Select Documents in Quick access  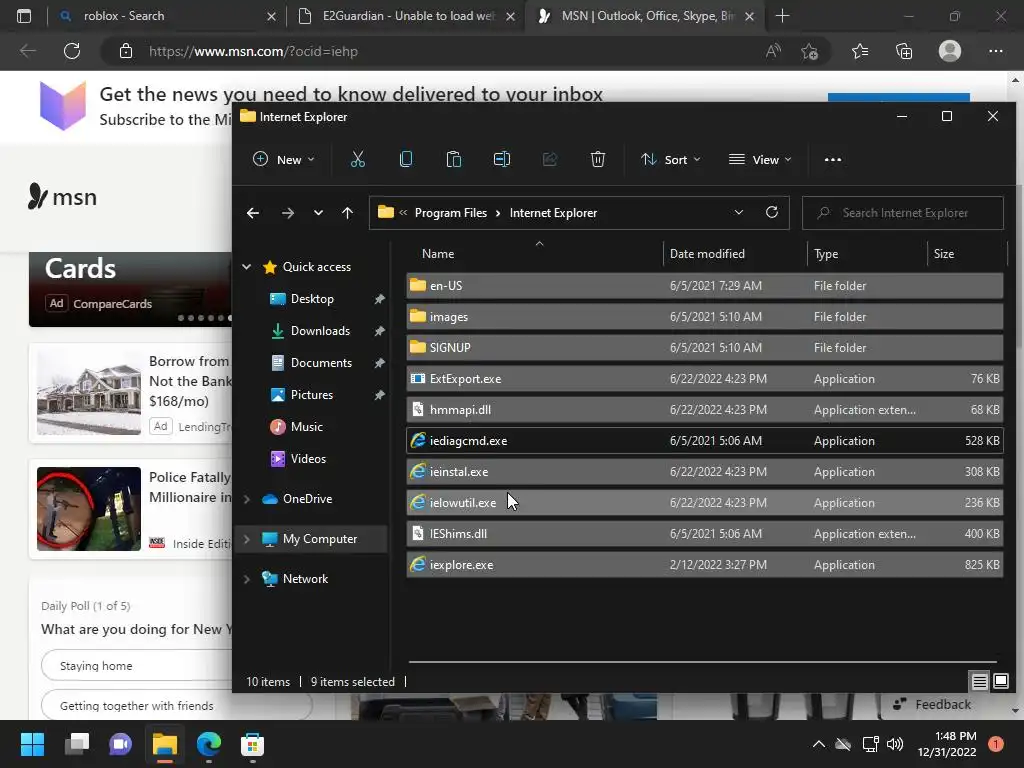pos(321,362)
